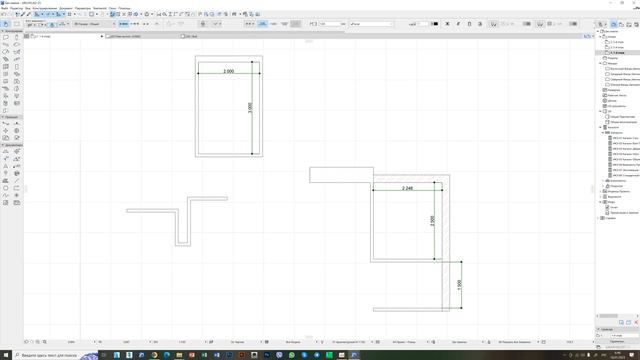
Task: Select the Text tool marked with A
Action: click(x=6, y=166)
